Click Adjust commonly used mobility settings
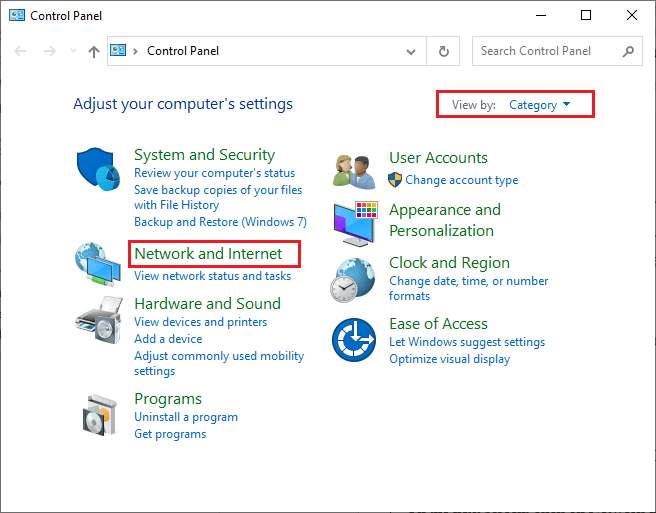The height and width of the screenshot is (513, 656). pos(219,364)
